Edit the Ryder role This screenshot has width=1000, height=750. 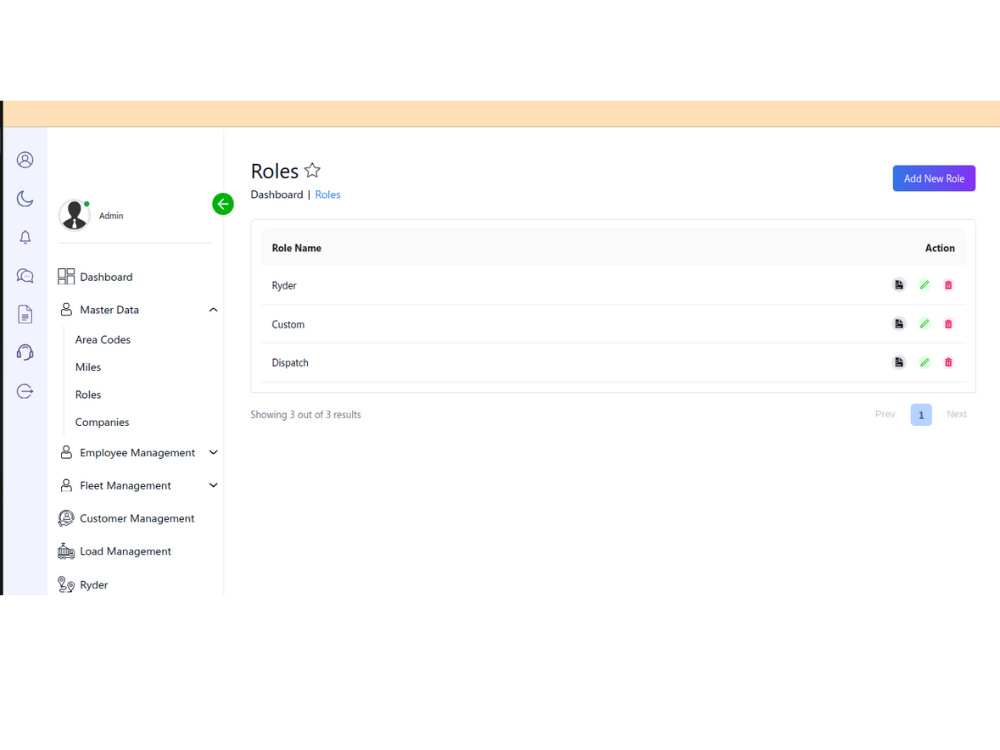924,285
